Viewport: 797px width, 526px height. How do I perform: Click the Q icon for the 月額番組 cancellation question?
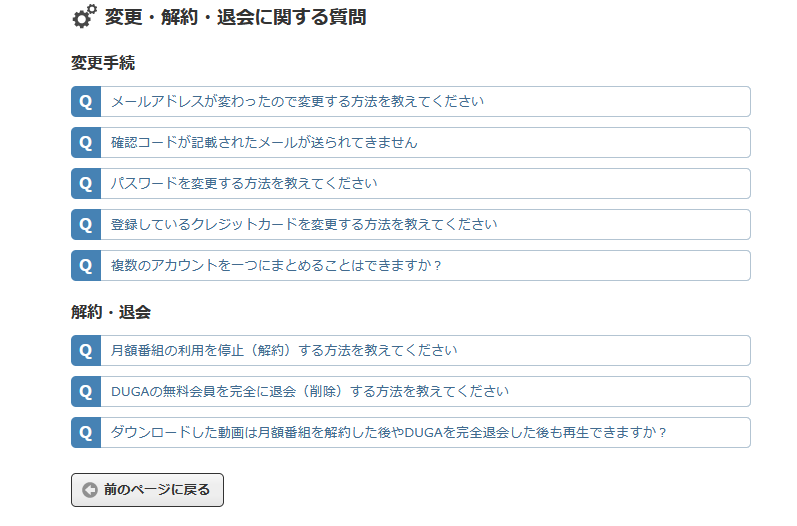[86, 351]
